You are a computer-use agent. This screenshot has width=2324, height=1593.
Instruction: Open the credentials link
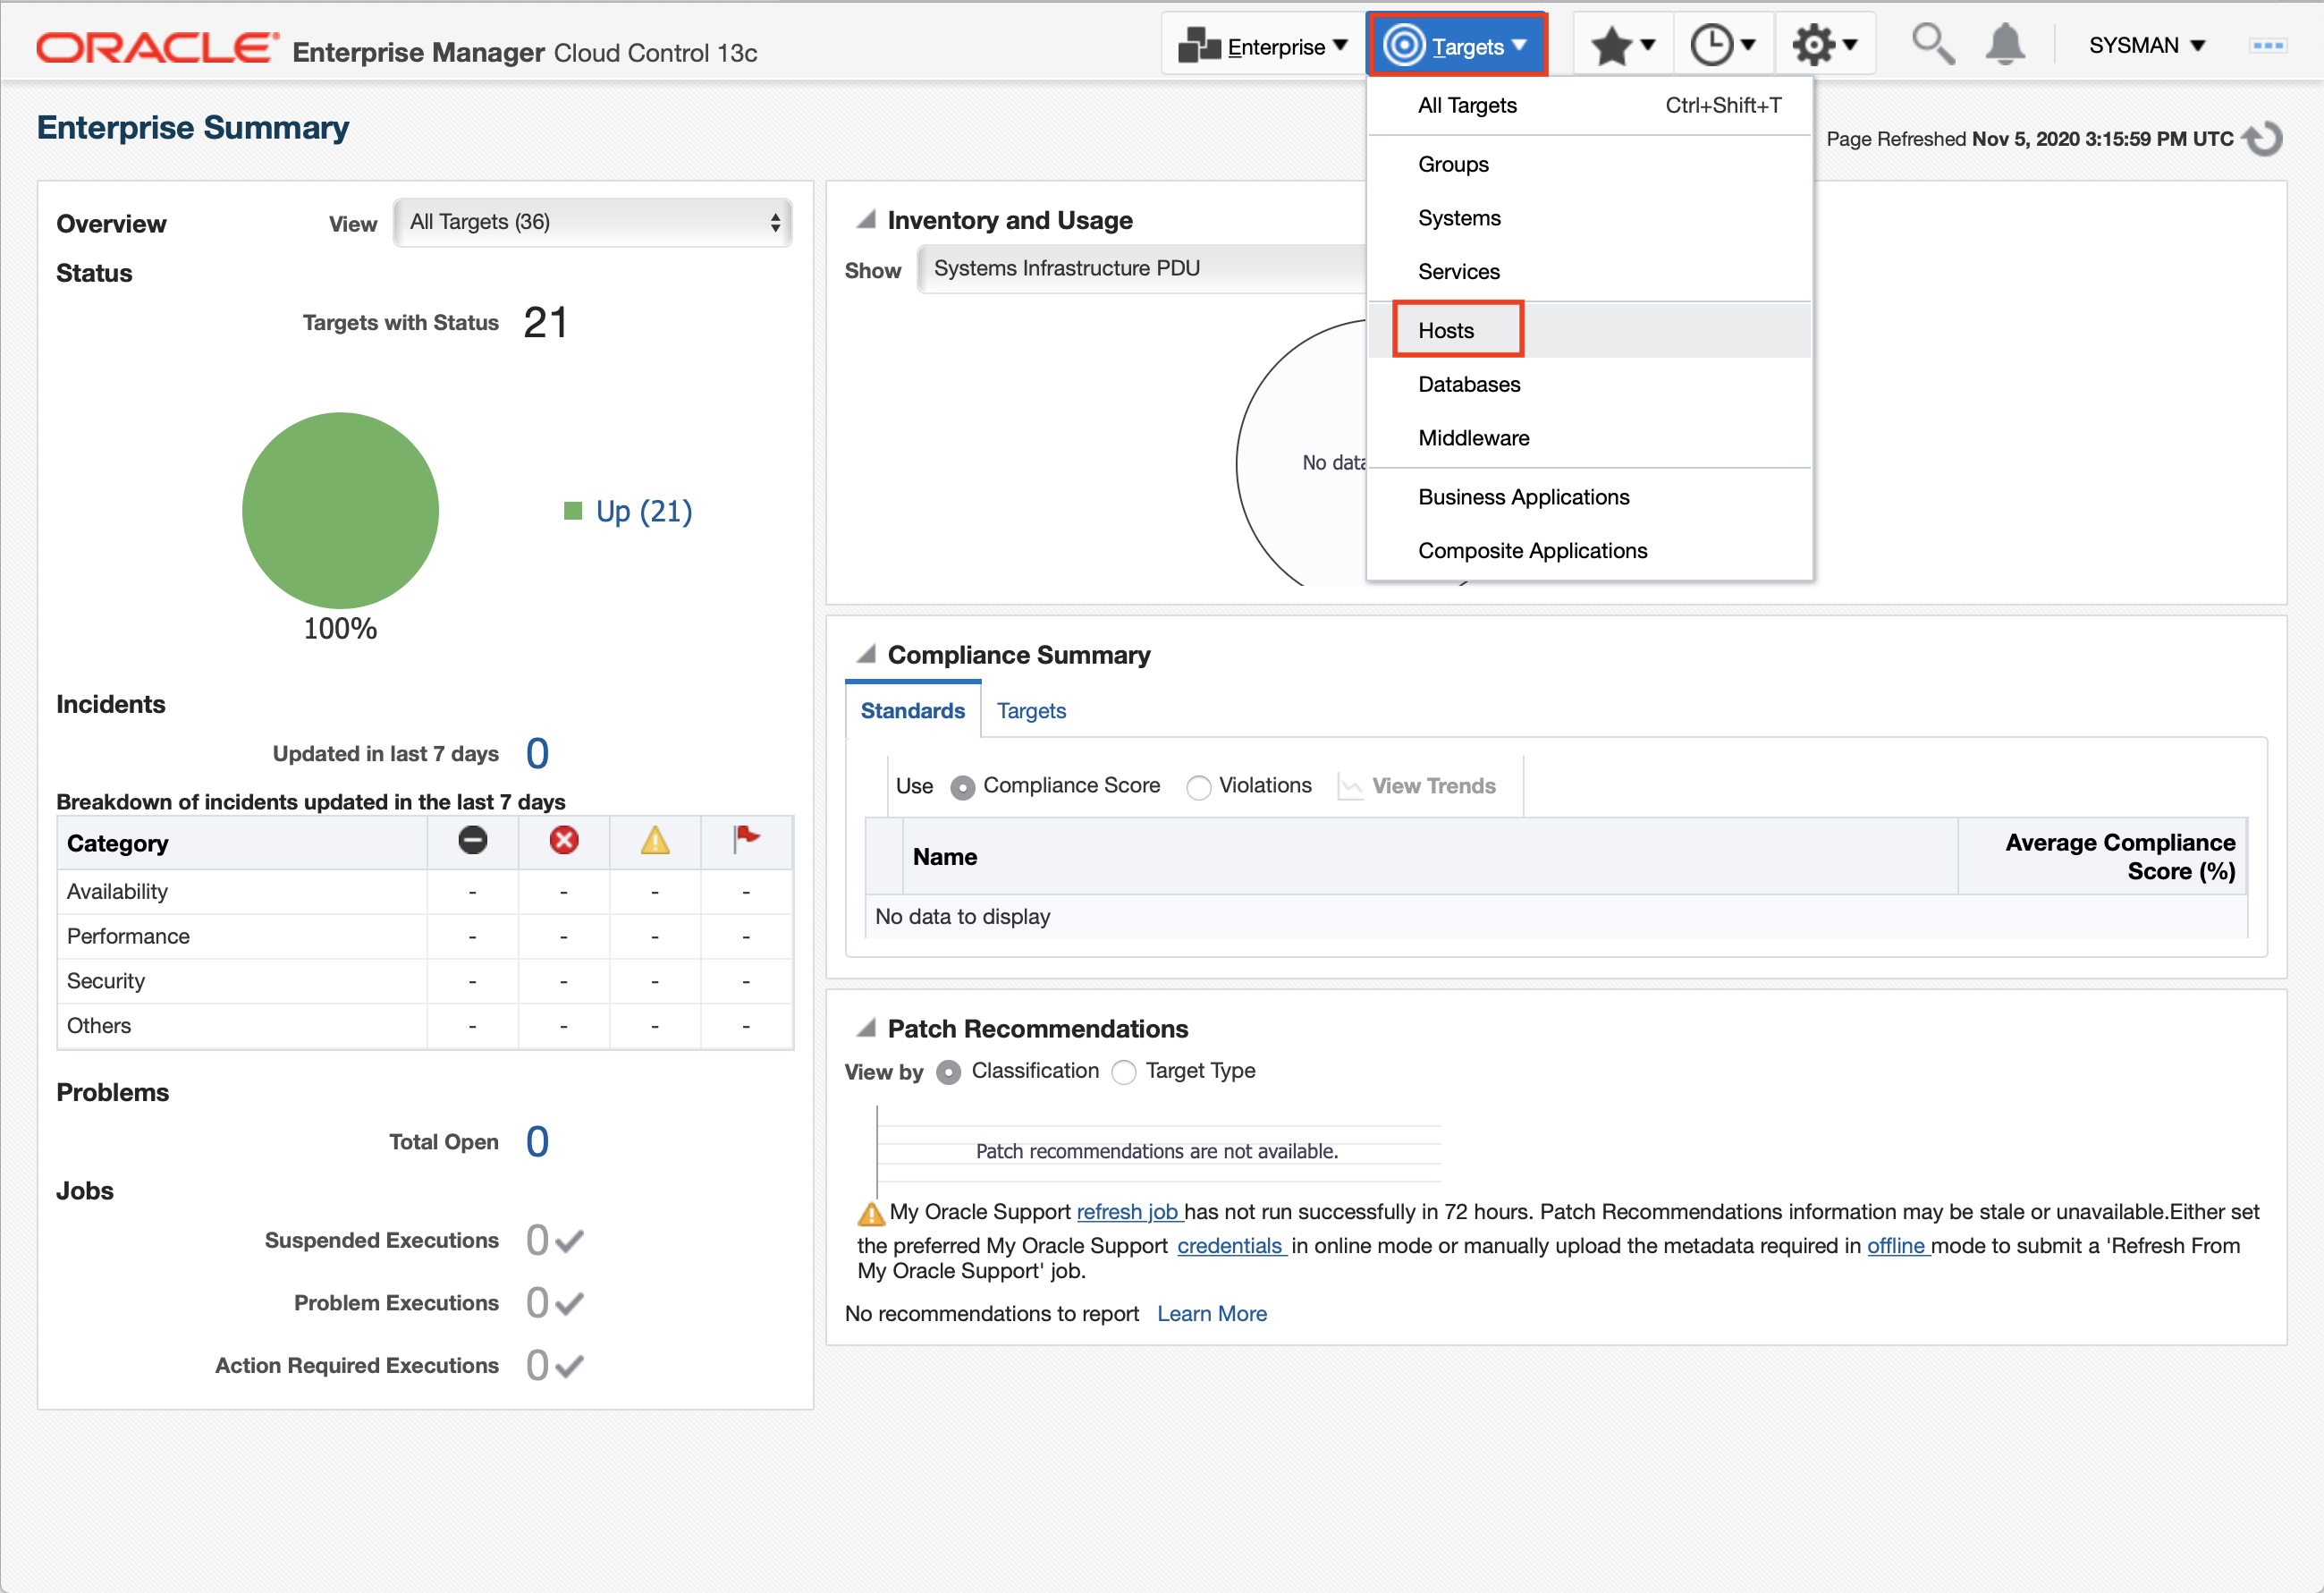[x=1232, y=1246]
